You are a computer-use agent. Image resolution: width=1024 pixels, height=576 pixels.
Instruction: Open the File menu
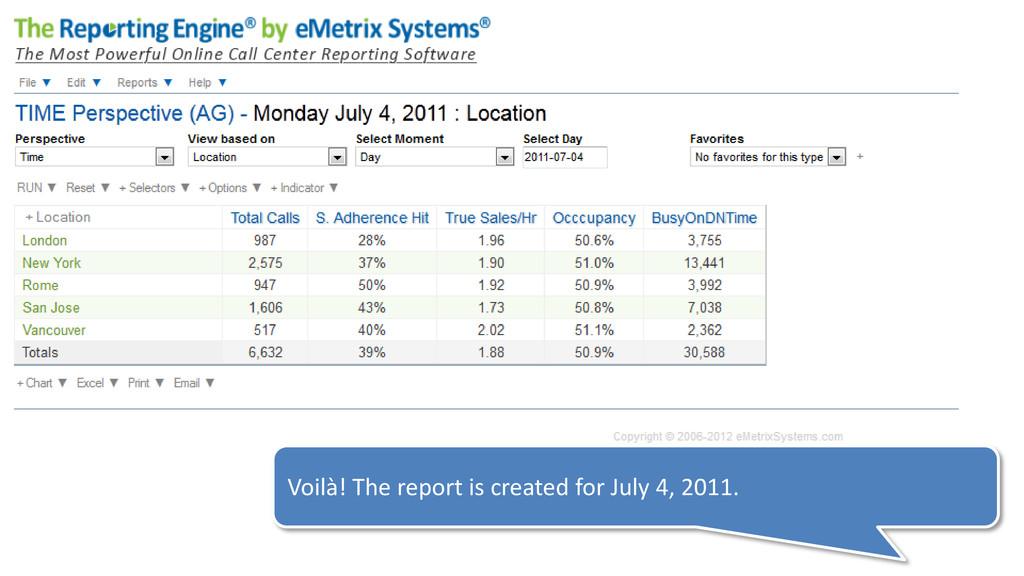35,83
